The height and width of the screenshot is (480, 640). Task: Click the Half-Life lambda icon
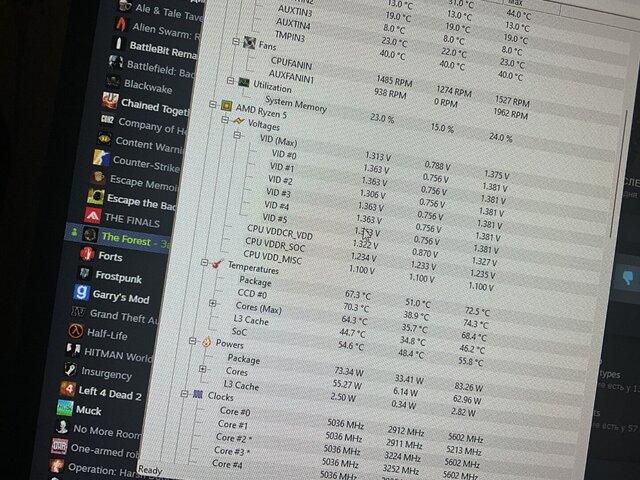[76, 331]
